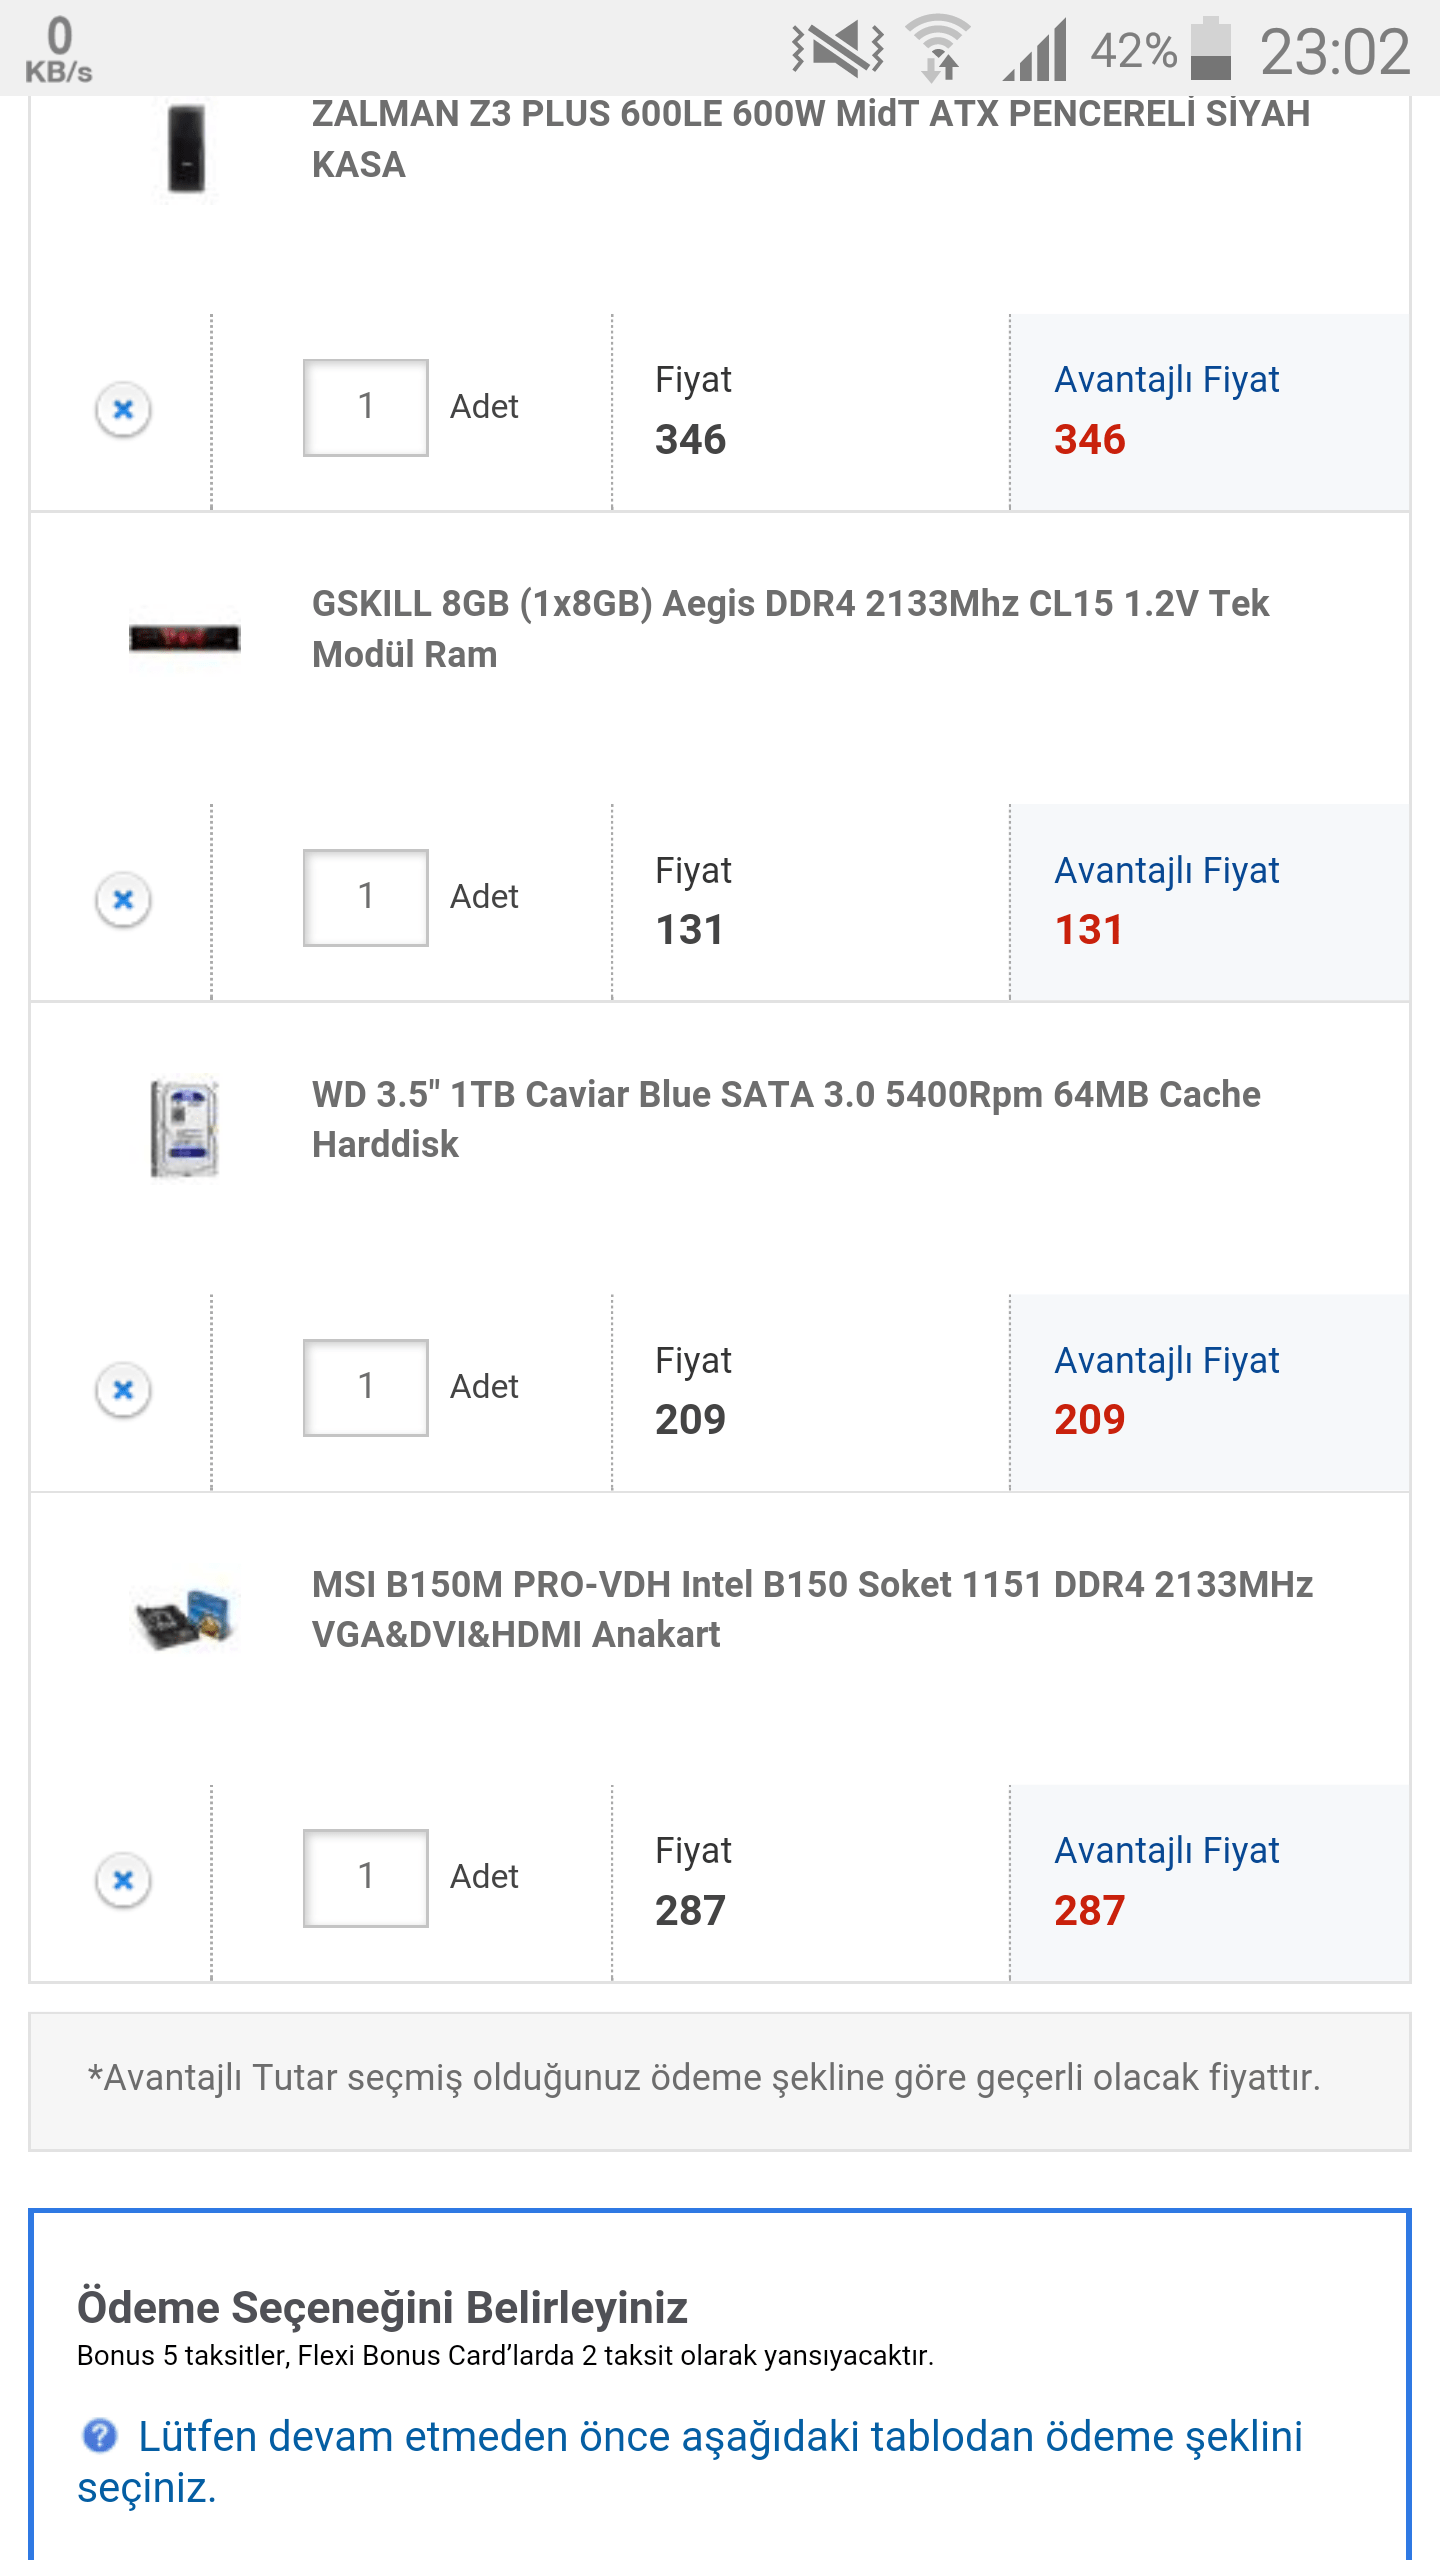Tap the Wi-Fi status icon
This screenshot has width=1440, height=2560.
point(938,48)
